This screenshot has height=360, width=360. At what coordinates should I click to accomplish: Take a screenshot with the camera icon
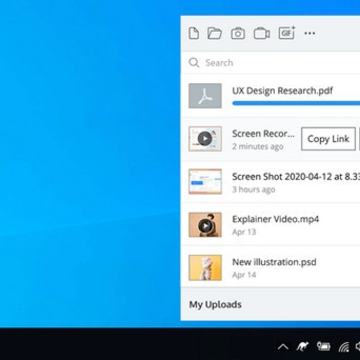click(238, 34)
